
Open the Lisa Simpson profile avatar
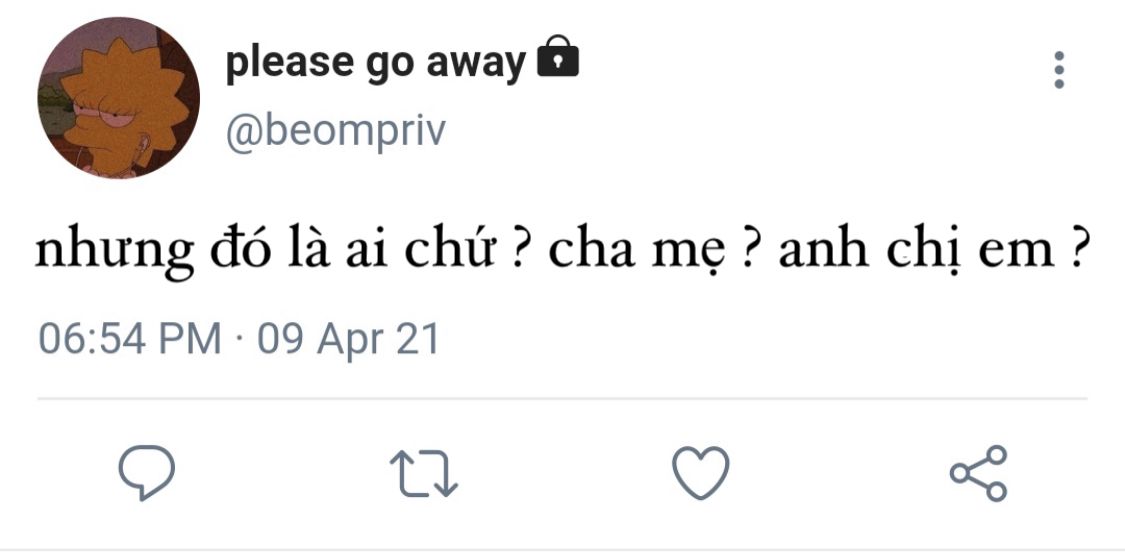tap(118, 98)
